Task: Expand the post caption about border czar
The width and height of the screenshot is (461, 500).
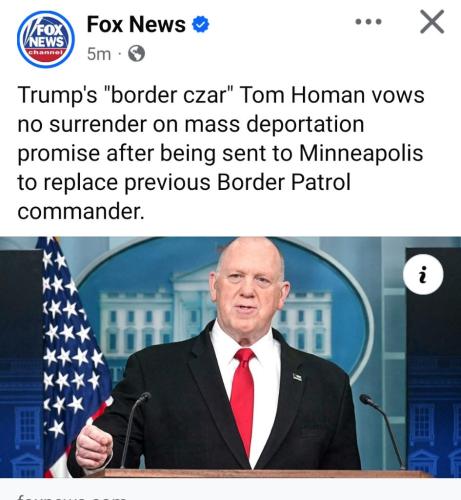Action: (221, 153)
